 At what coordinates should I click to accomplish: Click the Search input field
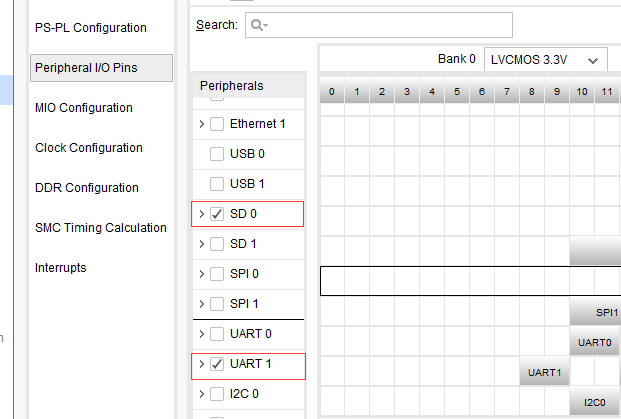(379, 25)
